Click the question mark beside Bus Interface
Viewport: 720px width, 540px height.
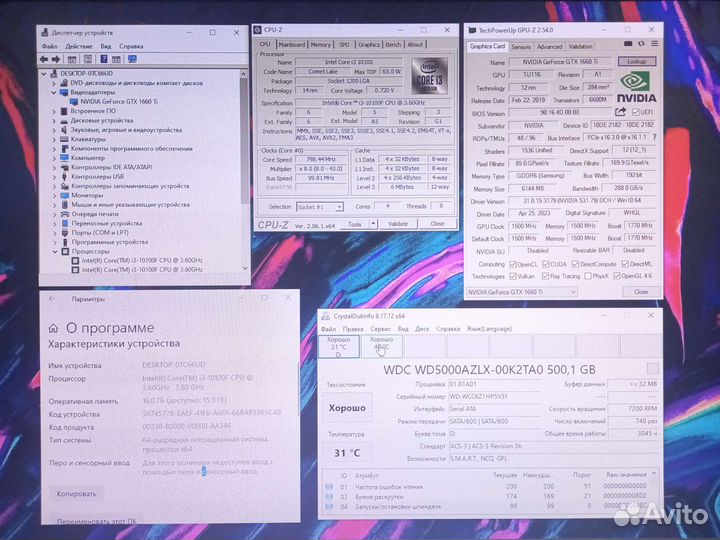654,137
